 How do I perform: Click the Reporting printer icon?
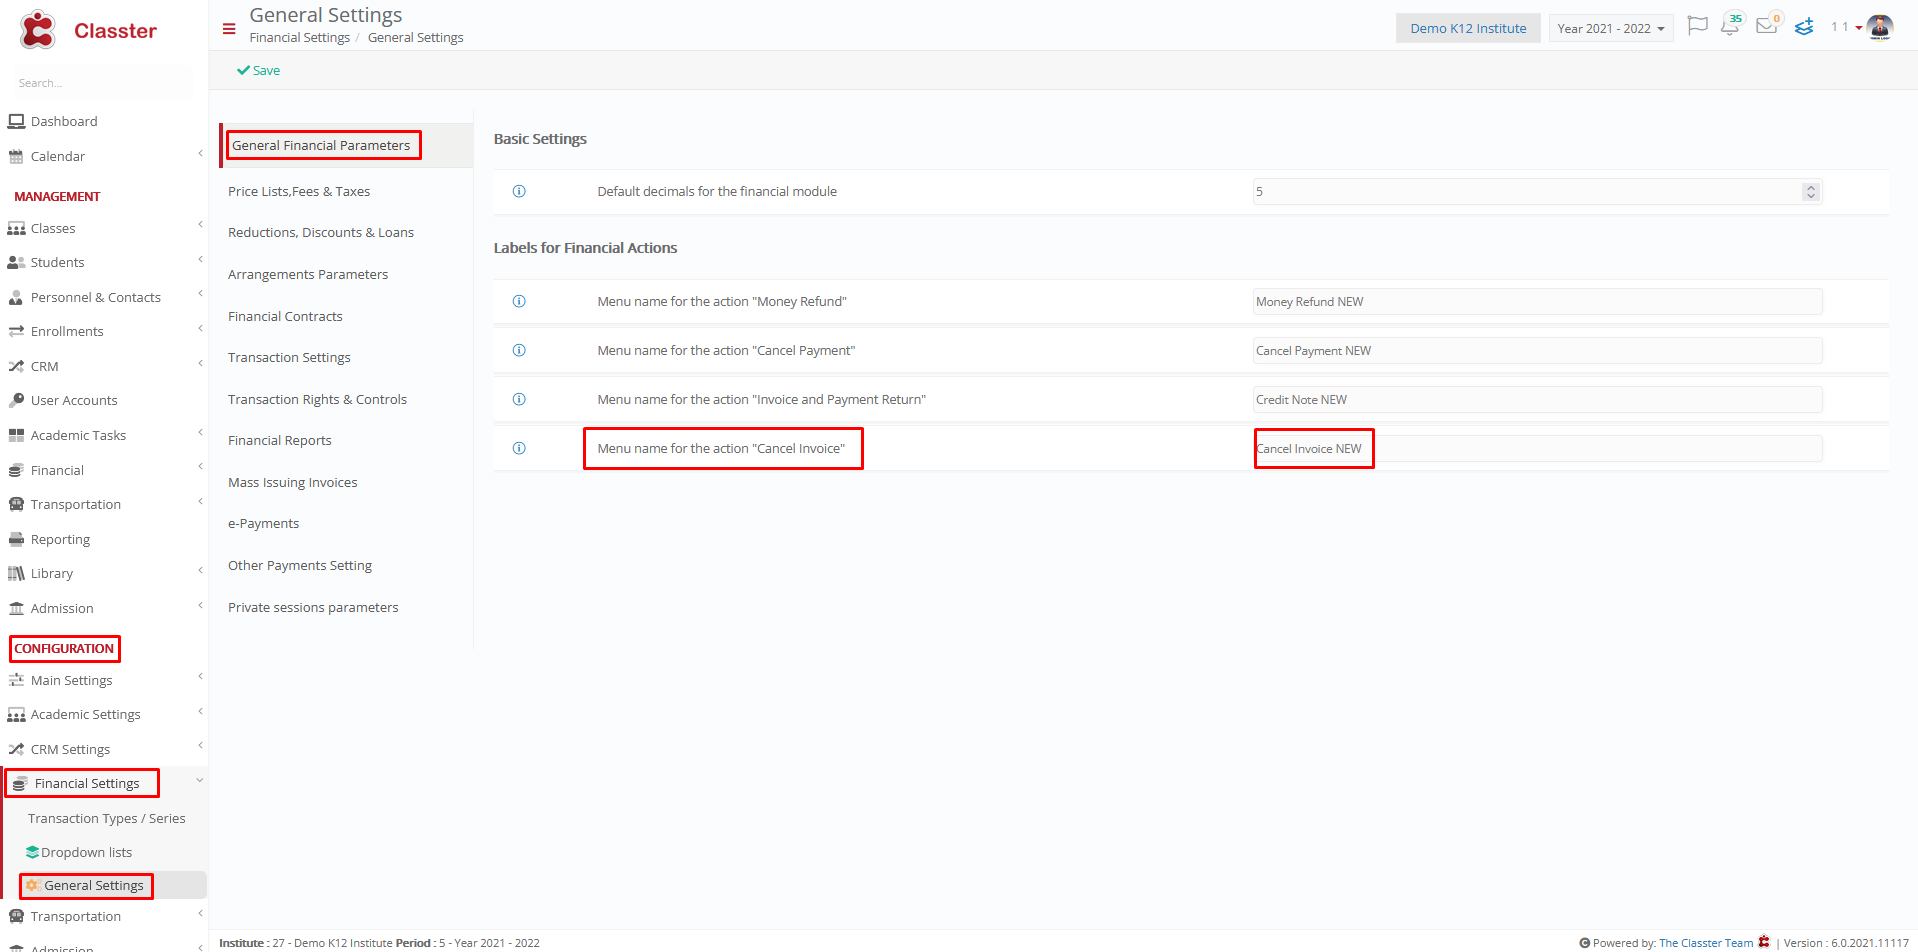coord(16,539)
